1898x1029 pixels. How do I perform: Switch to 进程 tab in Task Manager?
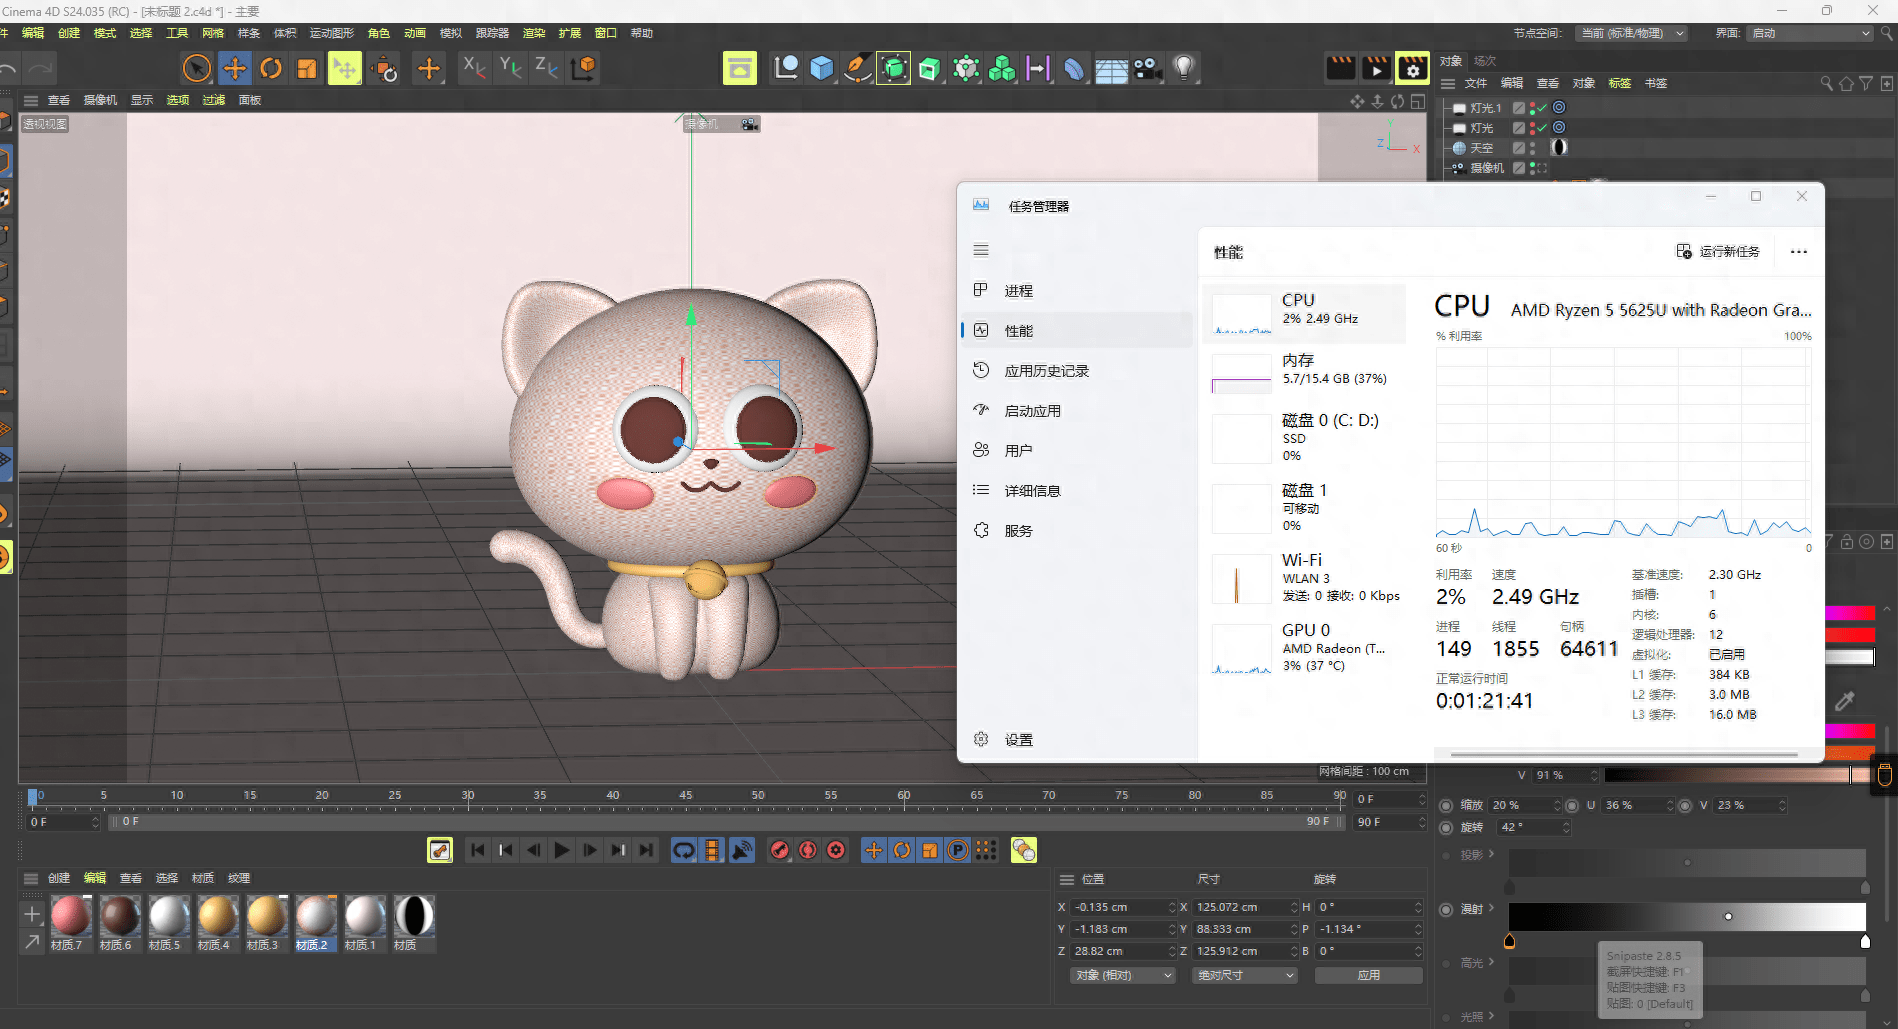(x=1018, y=291)
